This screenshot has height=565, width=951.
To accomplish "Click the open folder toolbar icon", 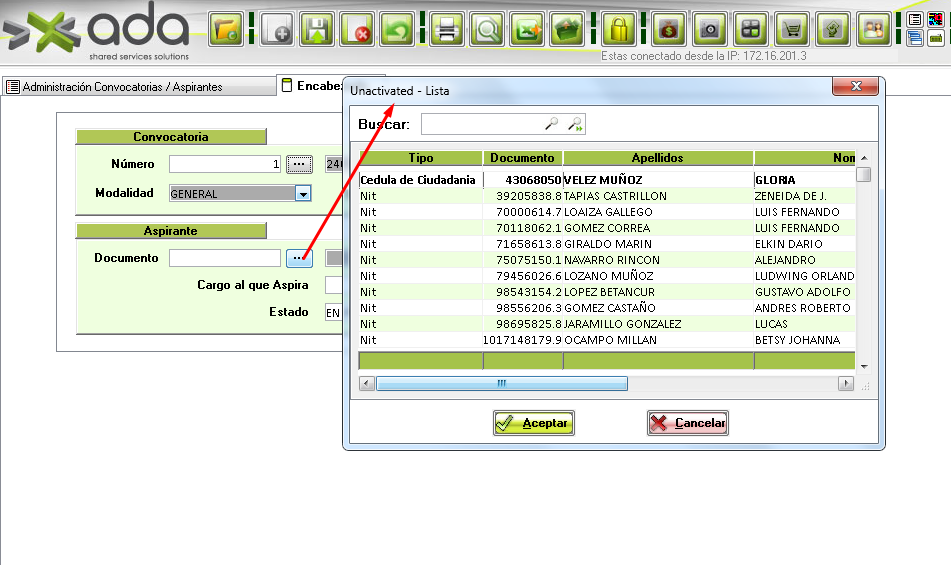I will 227,29.
